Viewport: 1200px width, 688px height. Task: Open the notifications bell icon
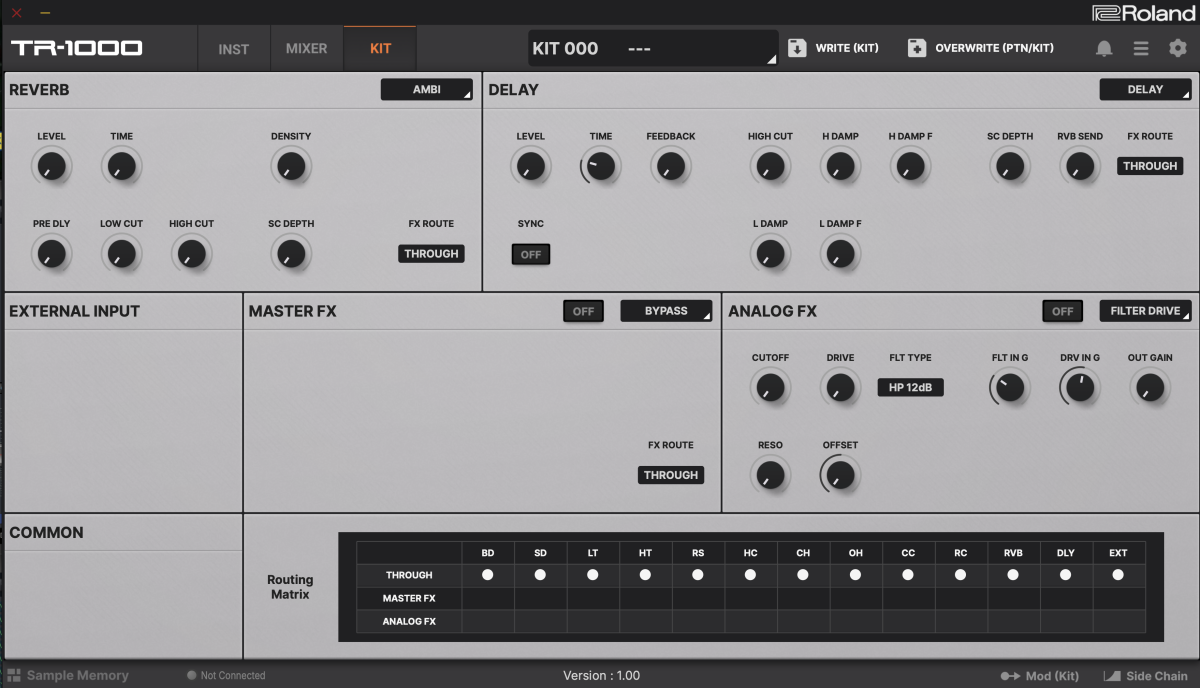pyautogui.click(x=1104, y=48)
